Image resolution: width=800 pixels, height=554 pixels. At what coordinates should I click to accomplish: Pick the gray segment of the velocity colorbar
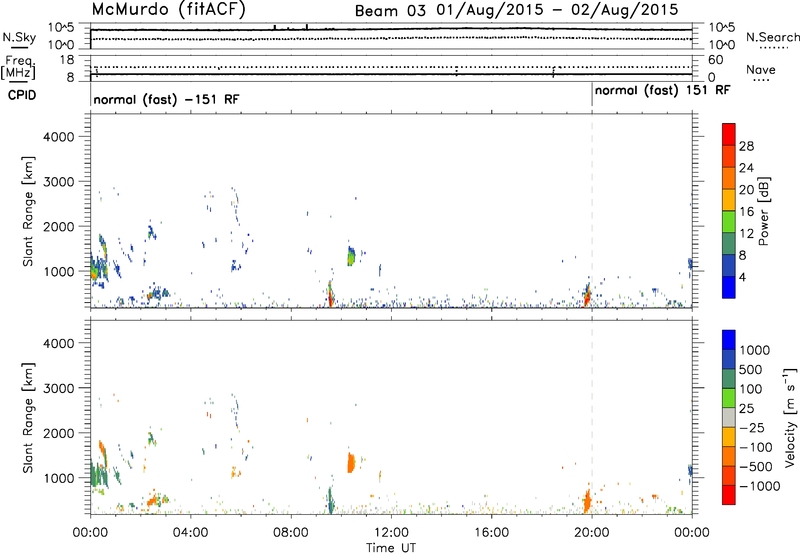[729, 417]
